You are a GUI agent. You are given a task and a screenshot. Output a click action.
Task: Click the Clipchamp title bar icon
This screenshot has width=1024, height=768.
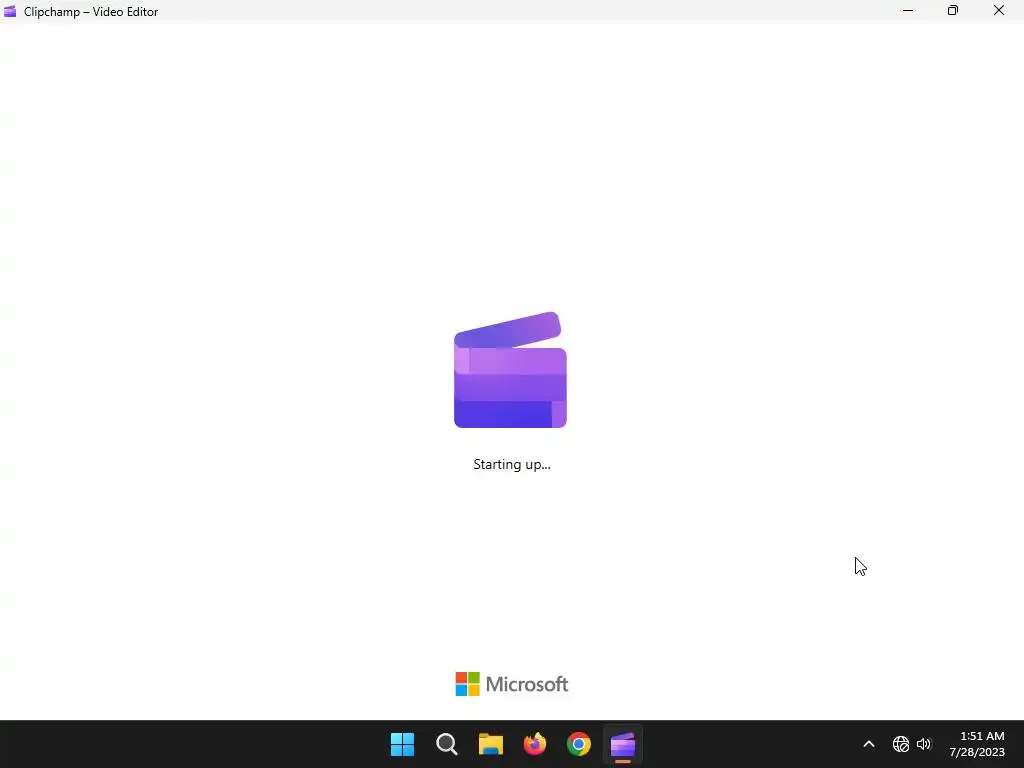pyautogui.click(x=10, y=11)
